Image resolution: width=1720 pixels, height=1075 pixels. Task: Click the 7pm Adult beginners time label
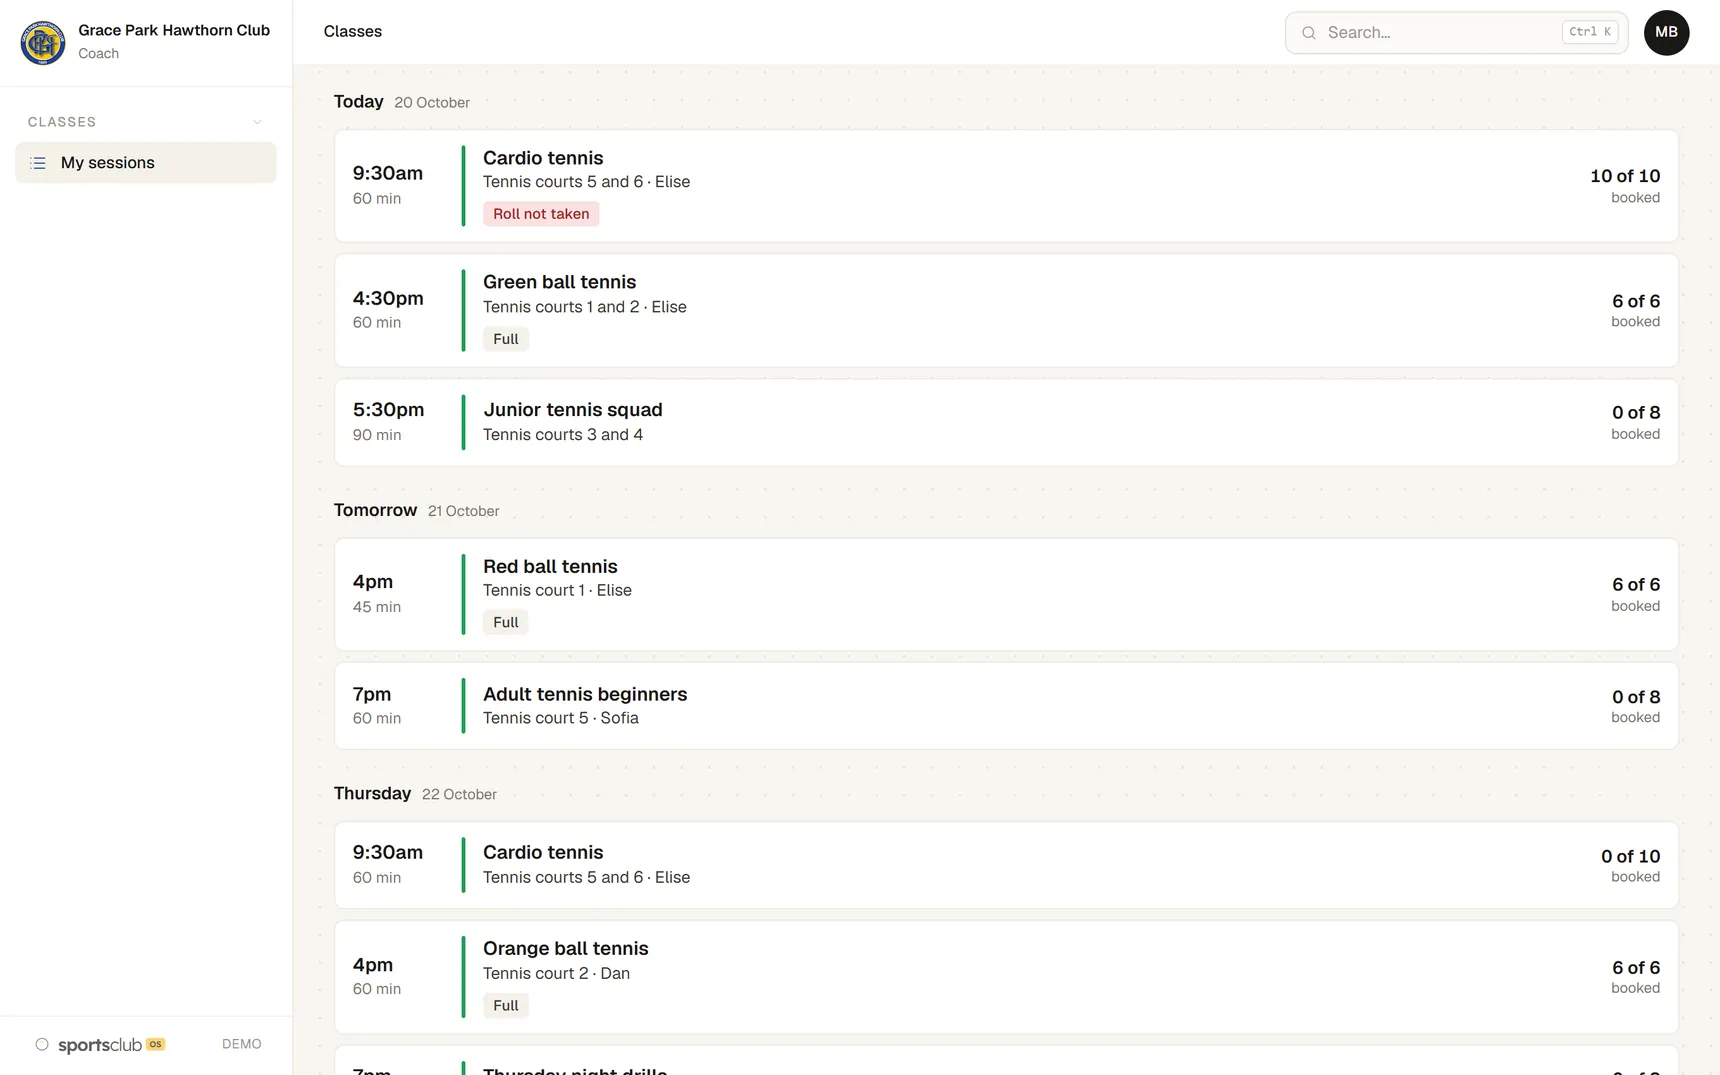[372, 694]
